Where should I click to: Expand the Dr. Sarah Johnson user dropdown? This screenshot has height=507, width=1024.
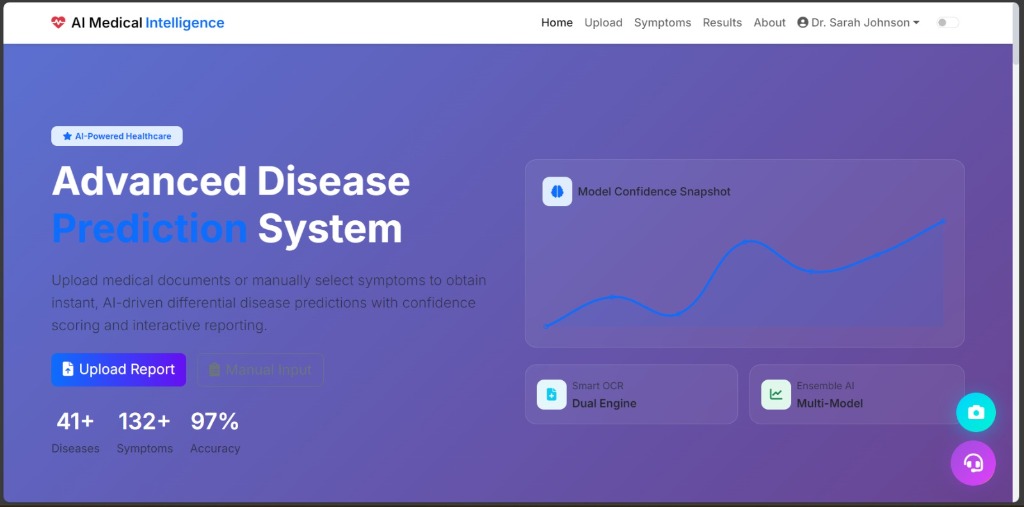858,23
